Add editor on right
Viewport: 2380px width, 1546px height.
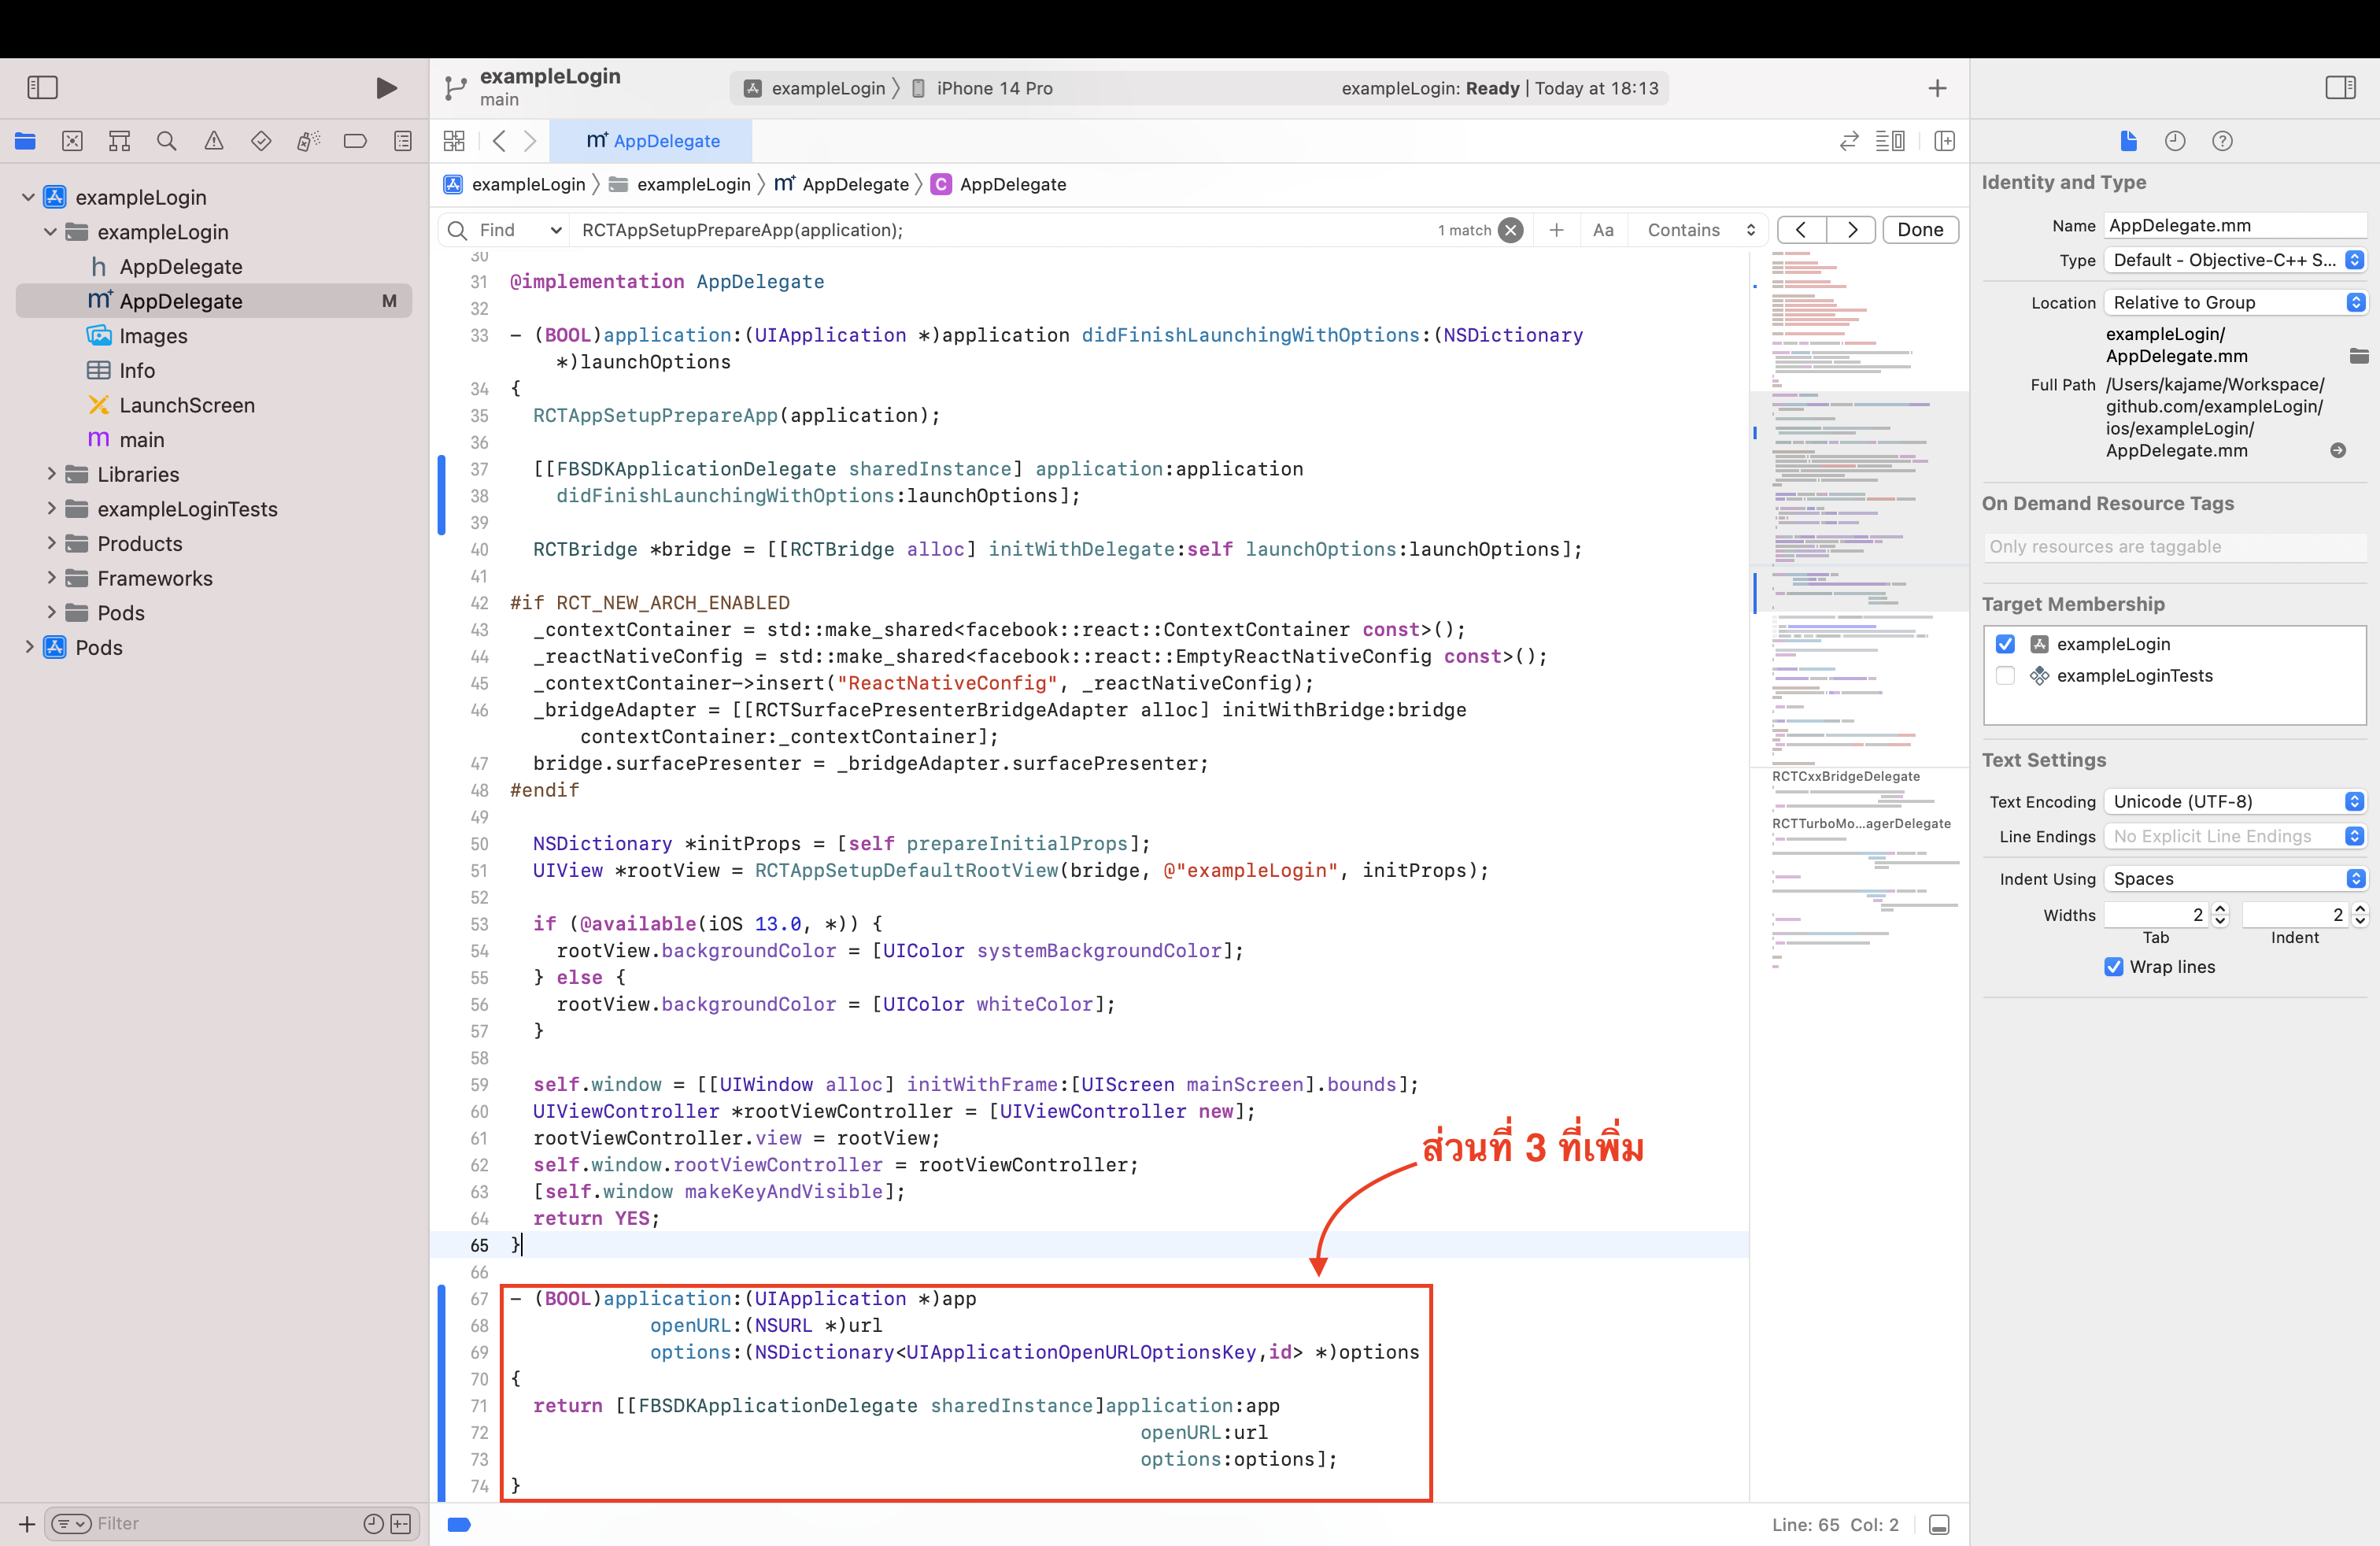1944,141
